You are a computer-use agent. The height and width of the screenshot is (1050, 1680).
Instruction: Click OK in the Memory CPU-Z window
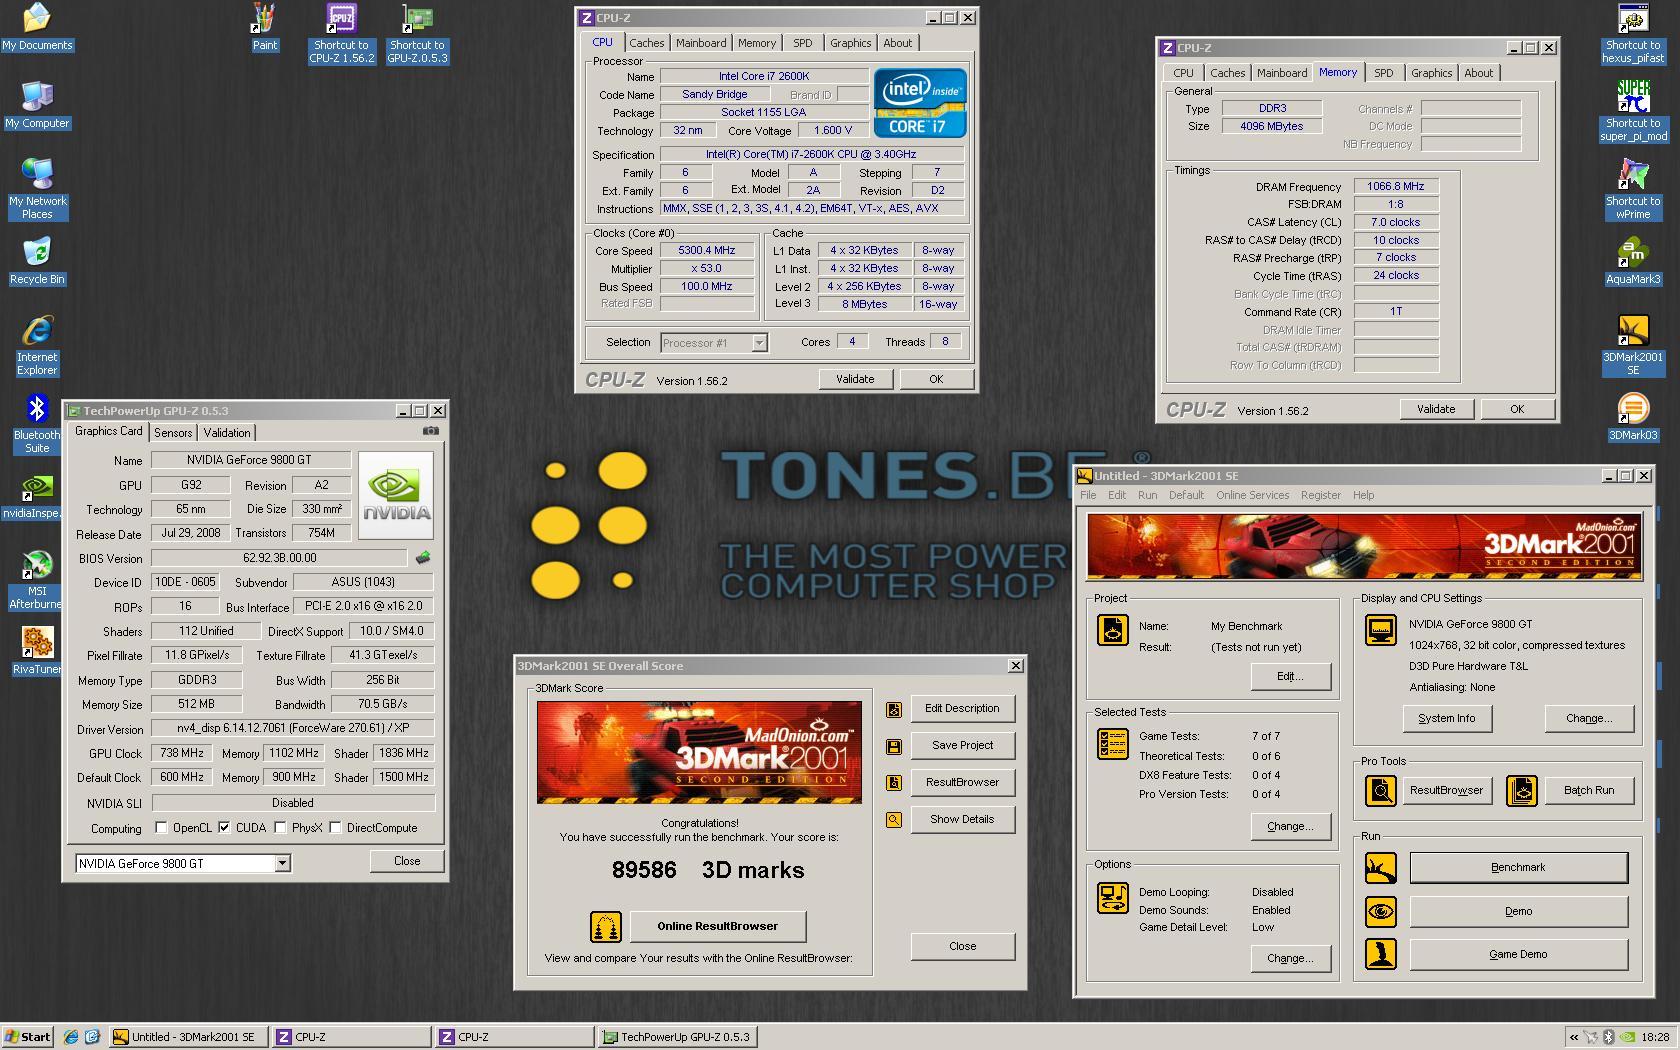[1517, 410]
